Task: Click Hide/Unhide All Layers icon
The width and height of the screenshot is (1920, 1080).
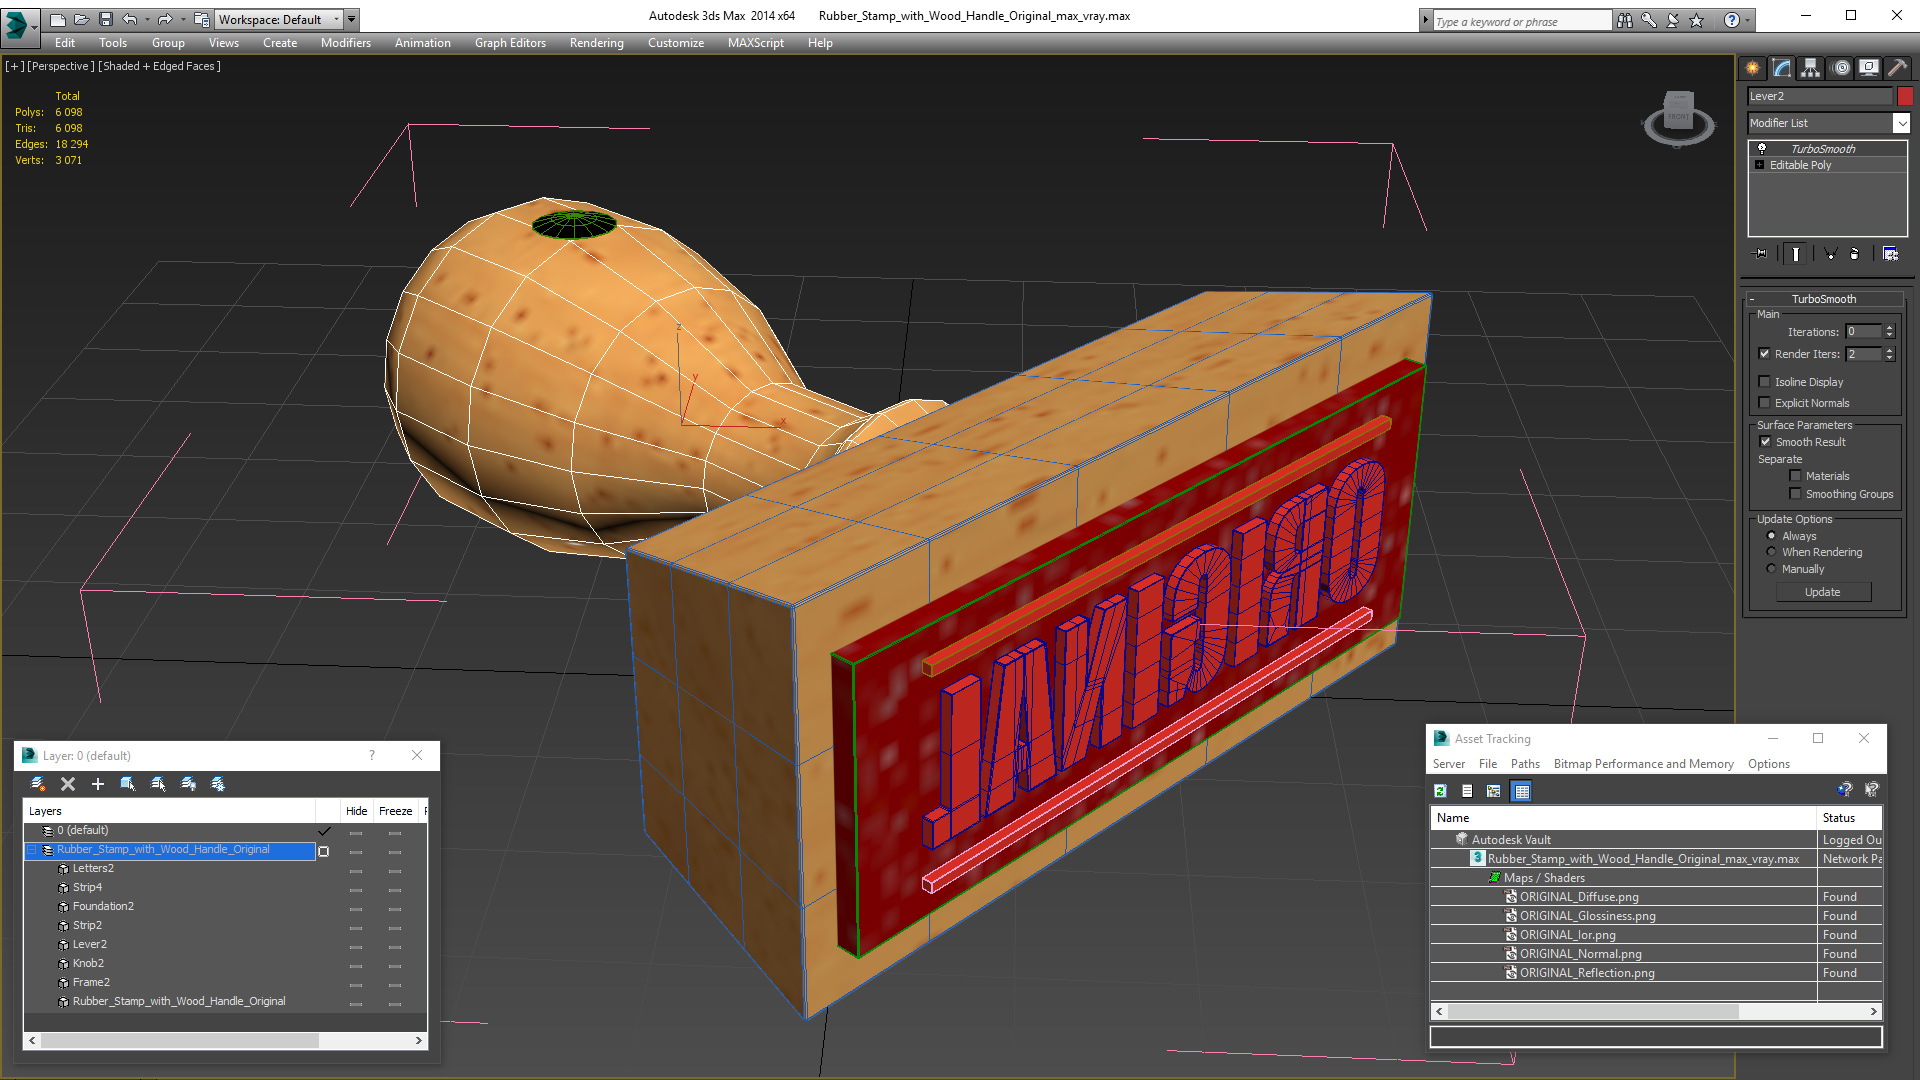Action: tap(188, 784)
